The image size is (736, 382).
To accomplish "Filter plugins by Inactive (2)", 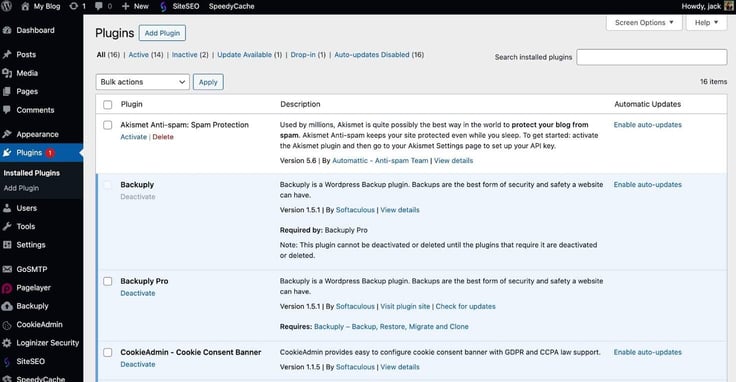I will click(190, 54).
